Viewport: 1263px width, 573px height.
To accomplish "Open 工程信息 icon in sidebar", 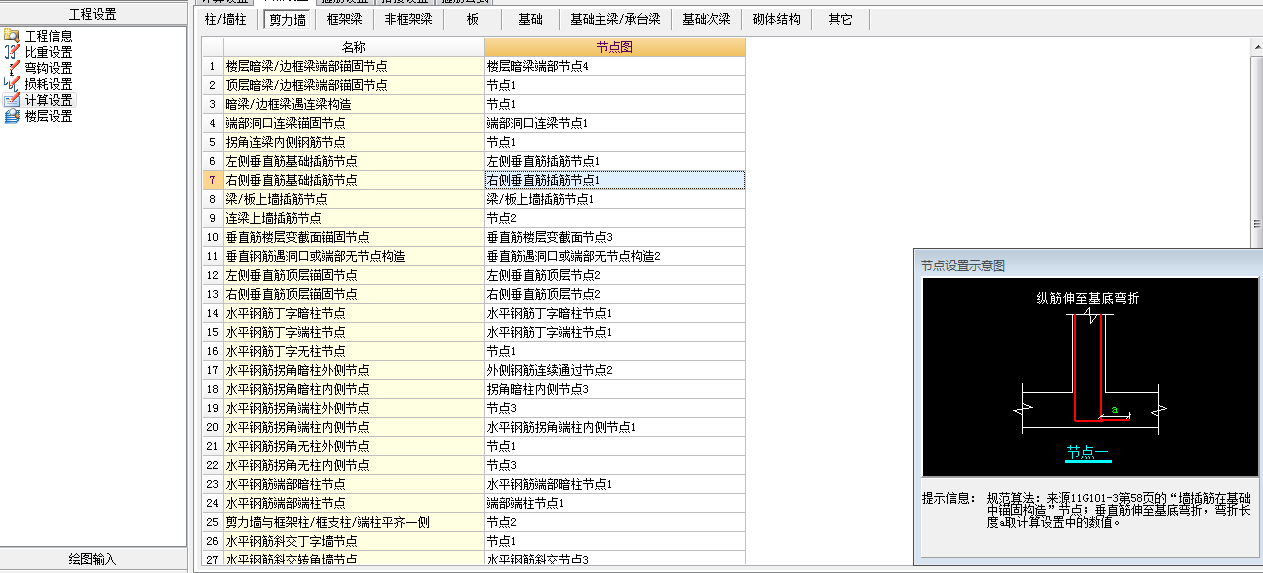I will point(12,36).
